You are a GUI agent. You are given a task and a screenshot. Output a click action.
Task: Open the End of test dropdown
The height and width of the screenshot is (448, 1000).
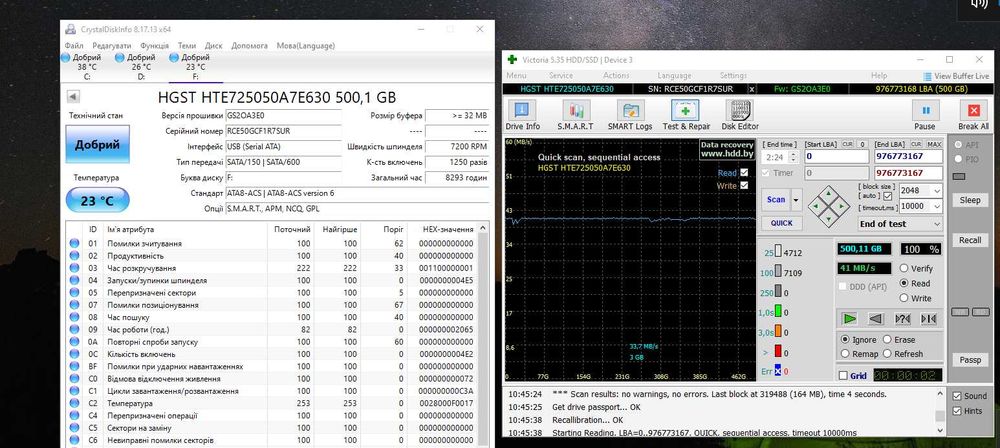[x=936, y=224]
